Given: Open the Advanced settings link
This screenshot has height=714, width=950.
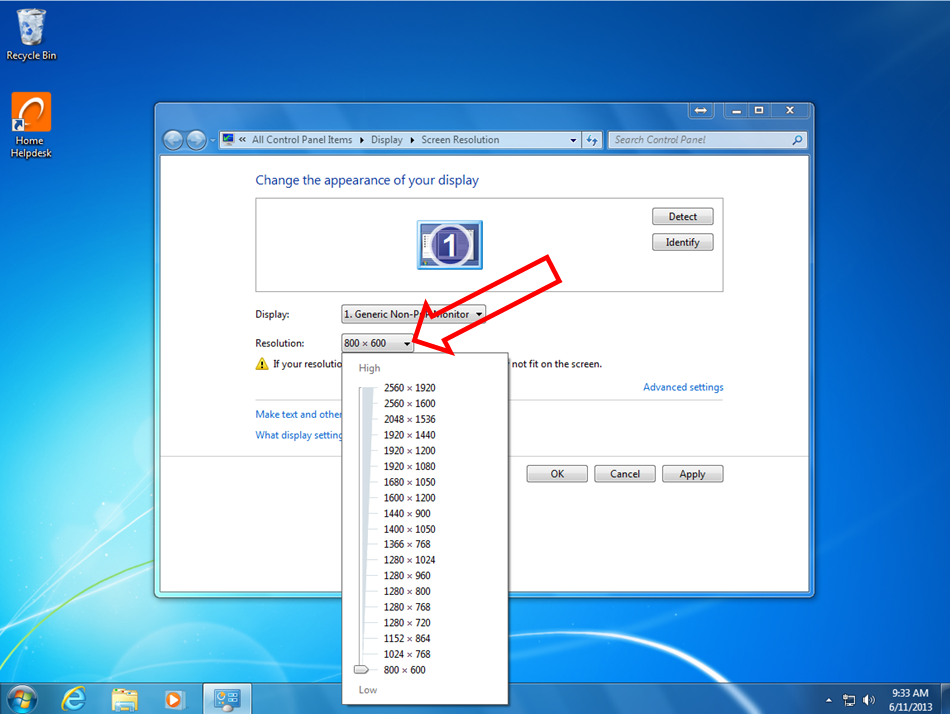Looking at the screenshot, I should pos(683,387).
